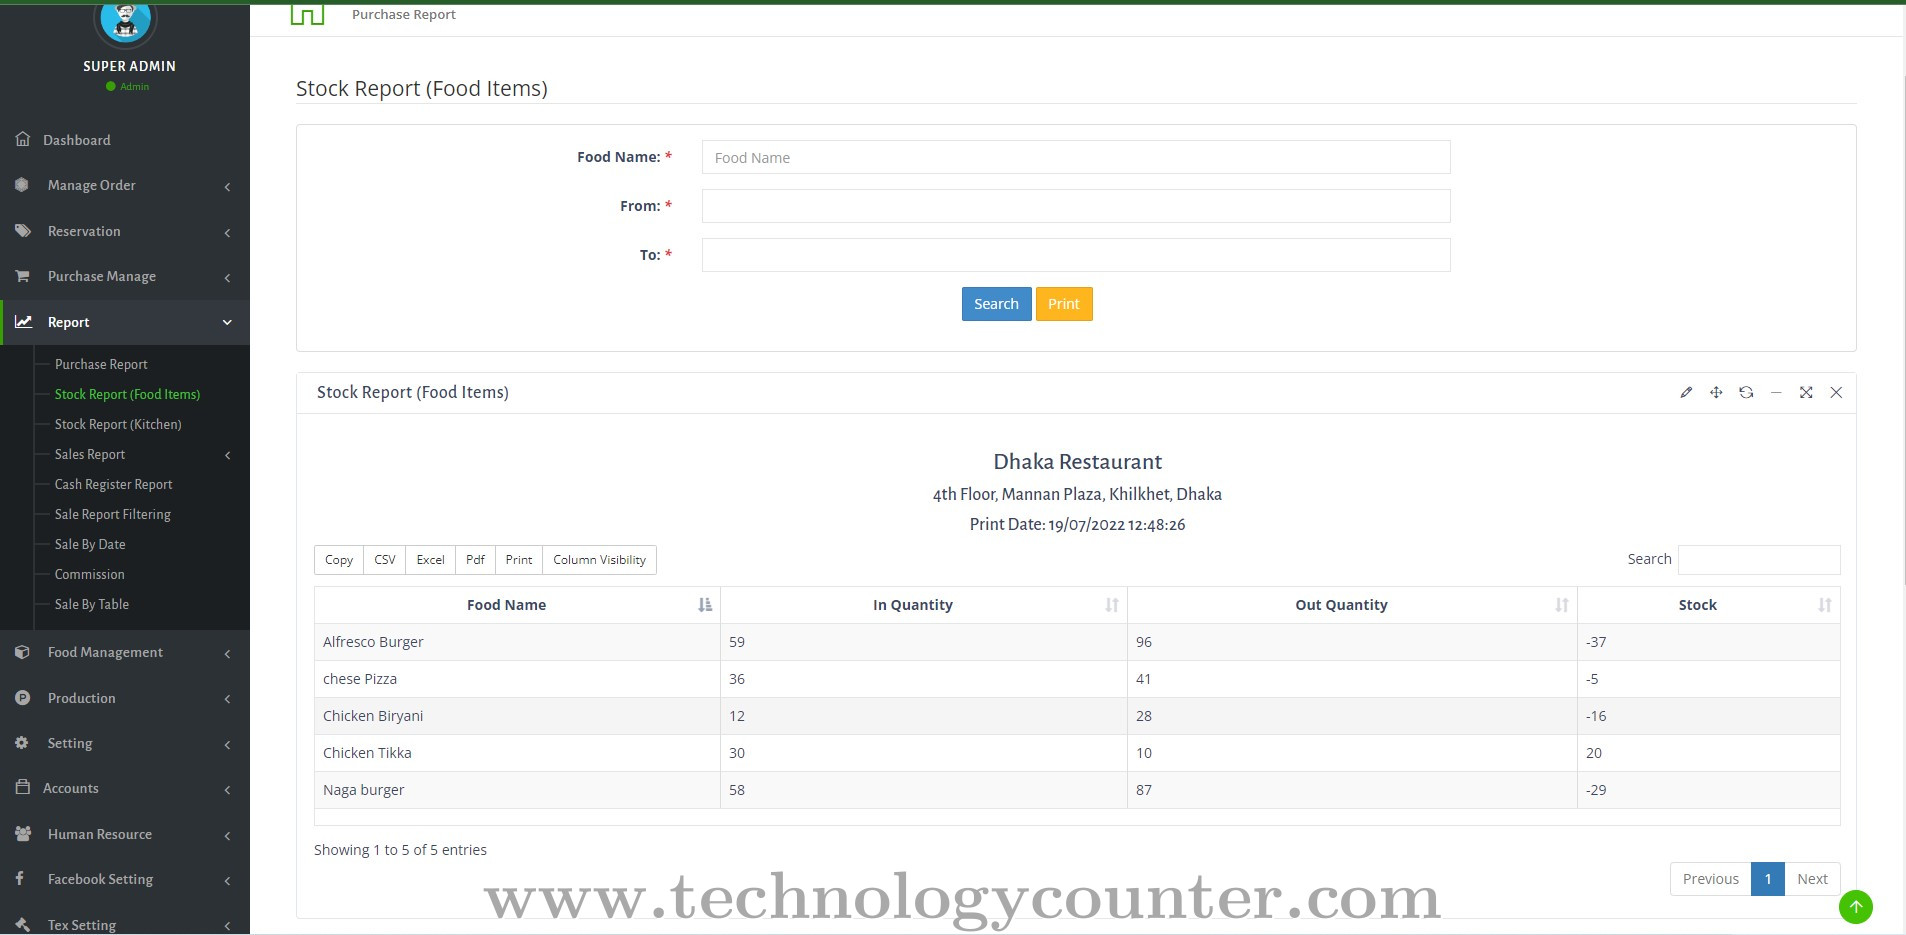Image resolution: width=1906 pixels, height=935 pixels.
Task: Click the Food Name input field
Action: [1076, 157]
